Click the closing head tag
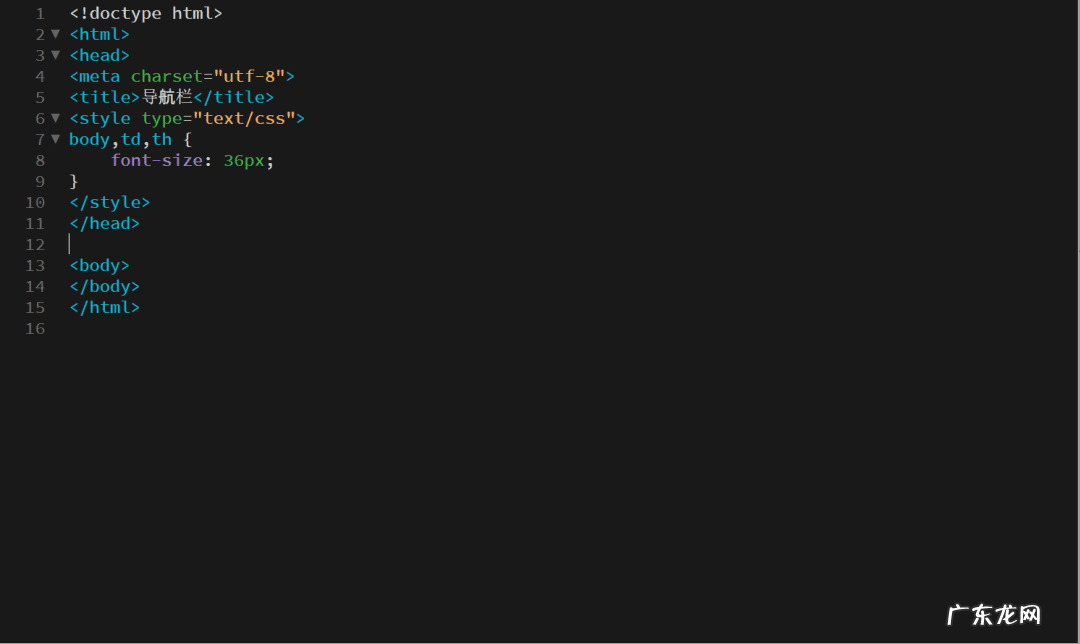 point(105,223)
